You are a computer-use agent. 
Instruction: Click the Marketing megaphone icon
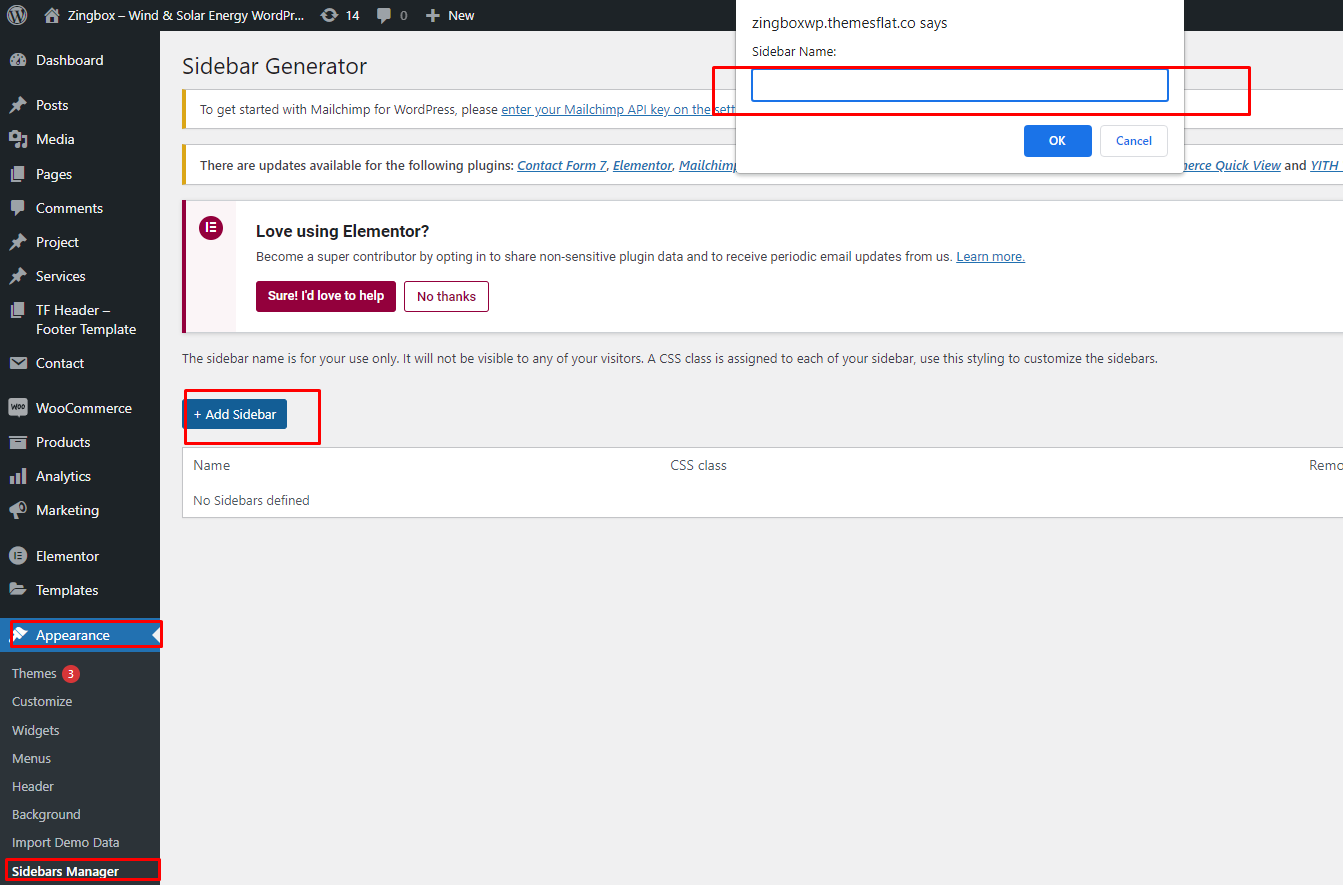pos(18,510)
